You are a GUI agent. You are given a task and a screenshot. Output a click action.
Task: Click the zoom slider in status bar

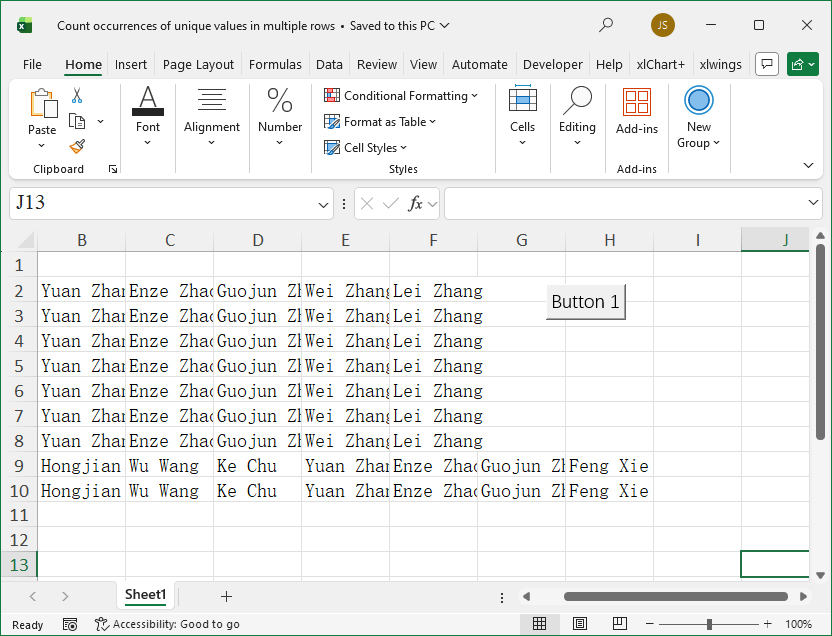click(709, 624)
